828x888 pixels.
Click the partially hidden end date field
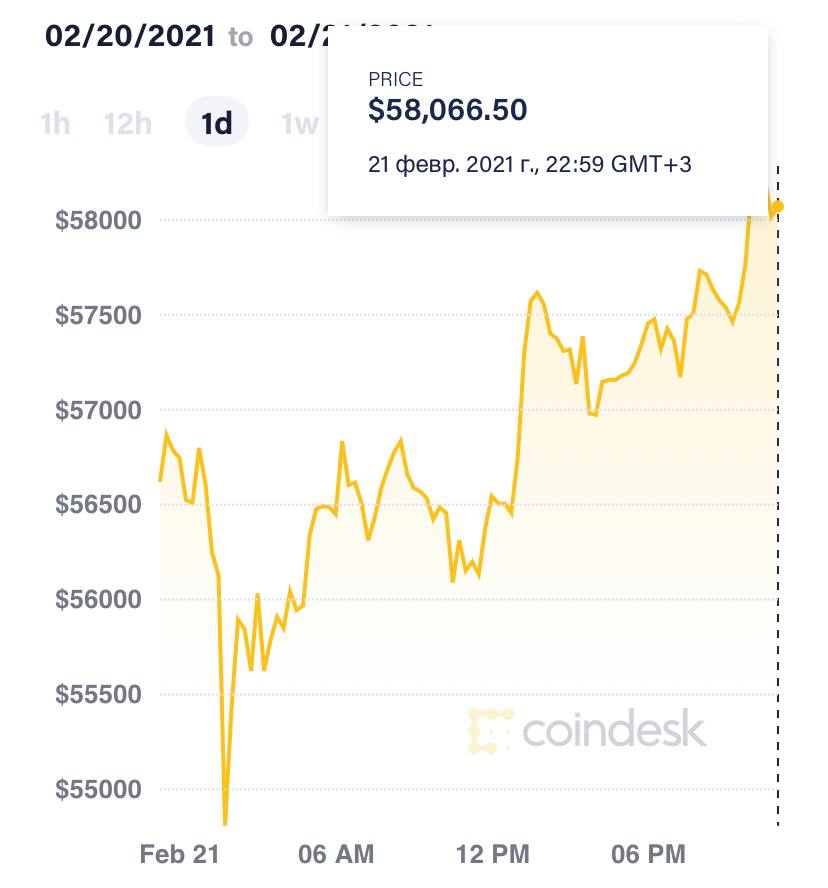click(x=299, y=36)
